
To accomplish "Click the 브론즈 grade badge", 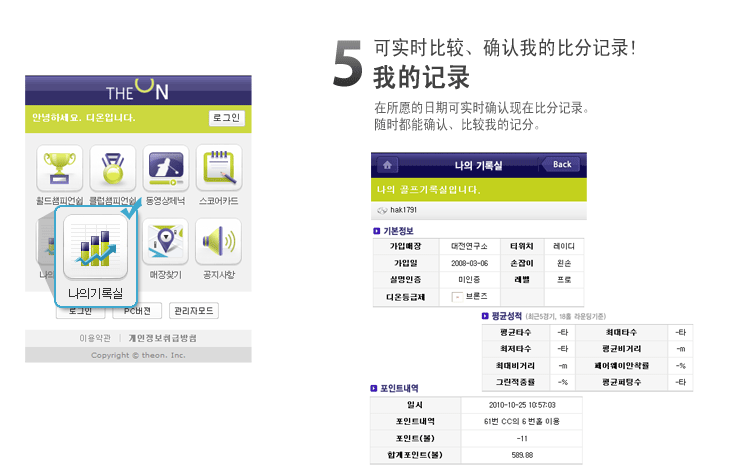I will coord(474,297).
